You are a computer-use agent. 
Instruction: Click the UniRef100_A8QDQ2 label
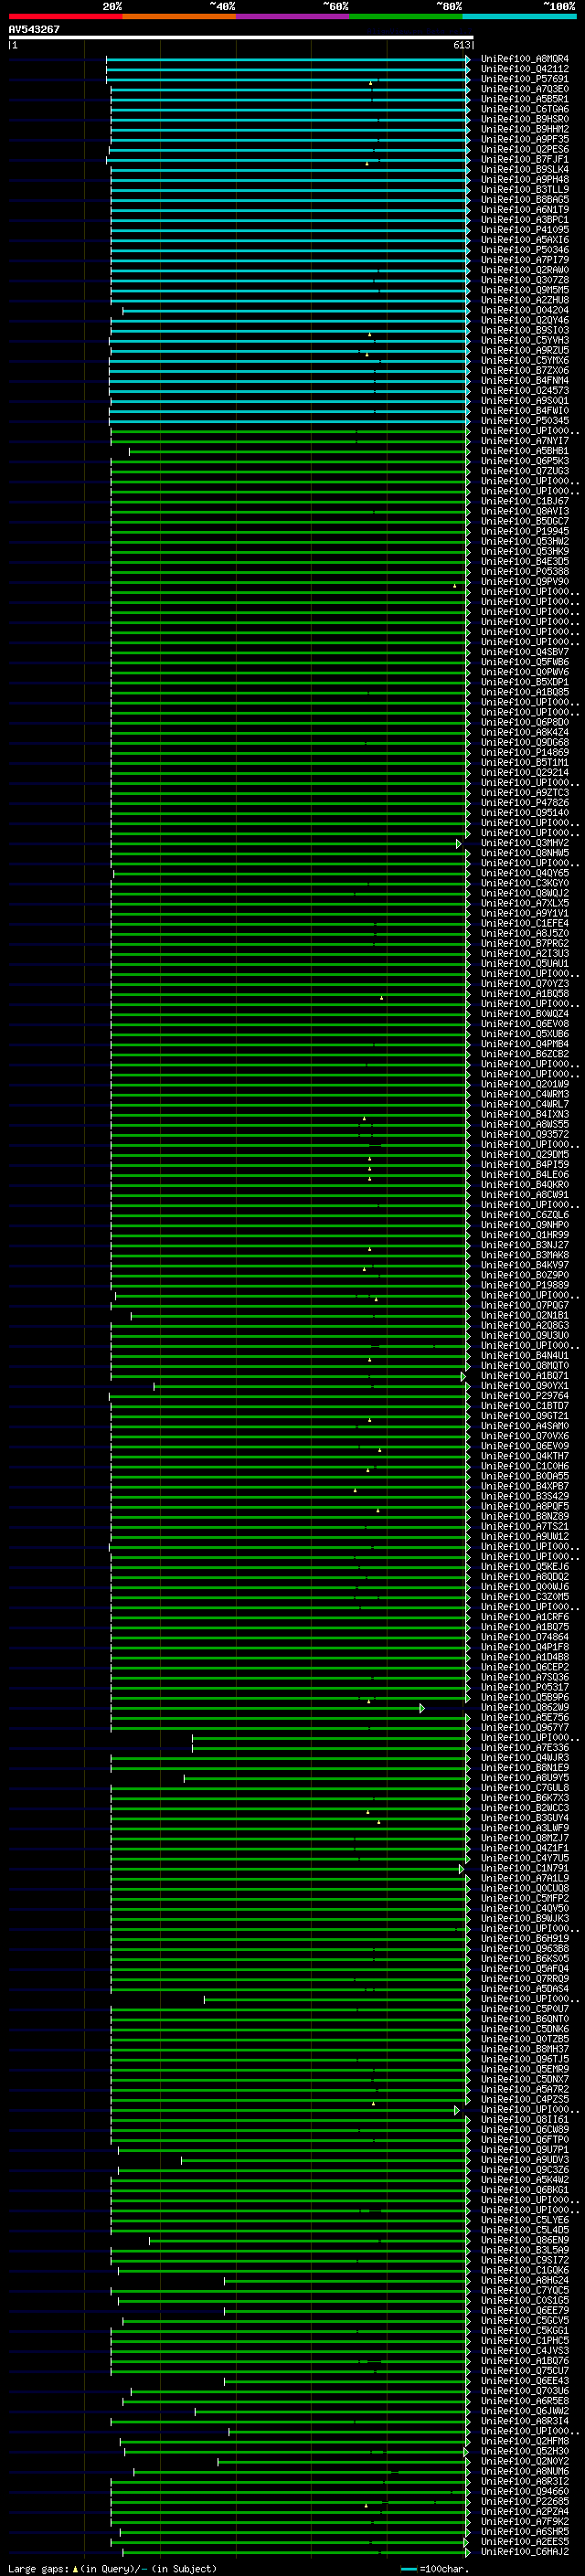click(524, 1577)
